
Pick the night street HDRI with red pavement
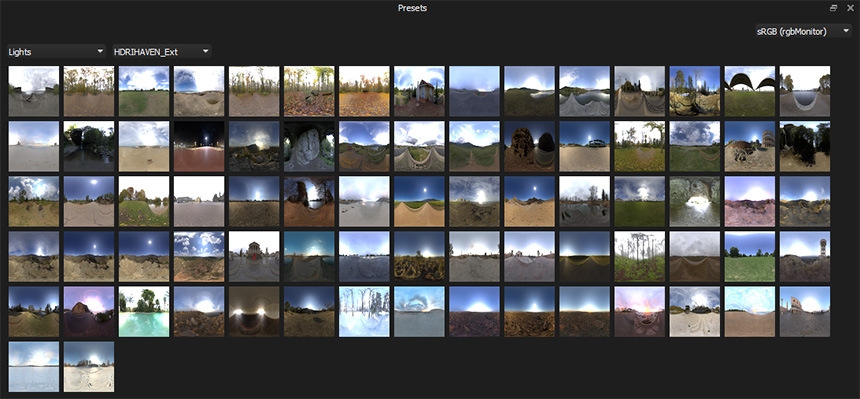pos(199,147)
